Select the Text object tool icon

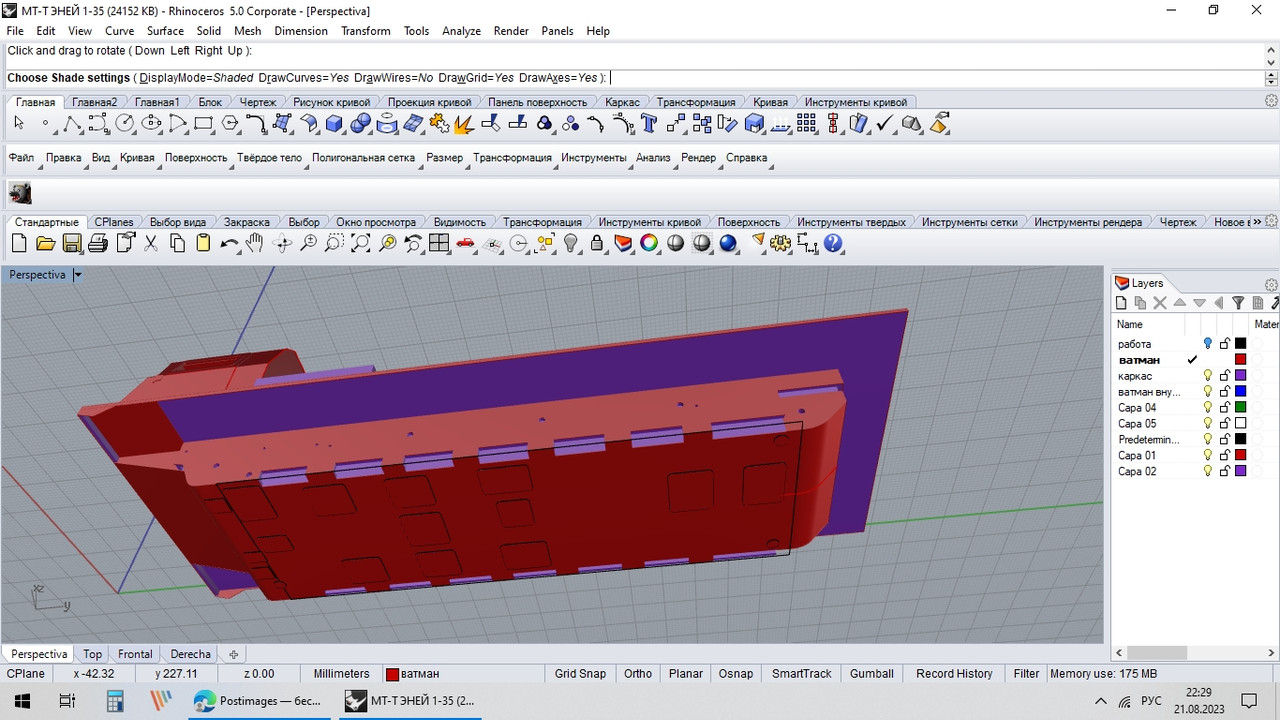648,123
